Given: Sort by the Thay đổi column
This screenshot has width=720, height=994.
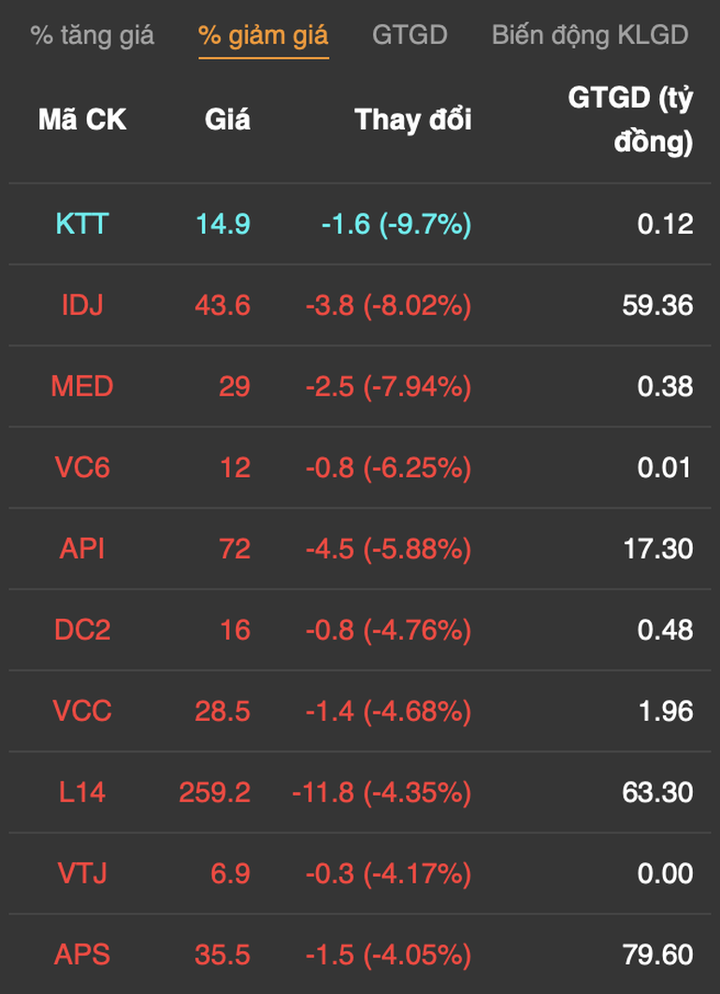Looking at the screenshot, I should coord(413,120).
